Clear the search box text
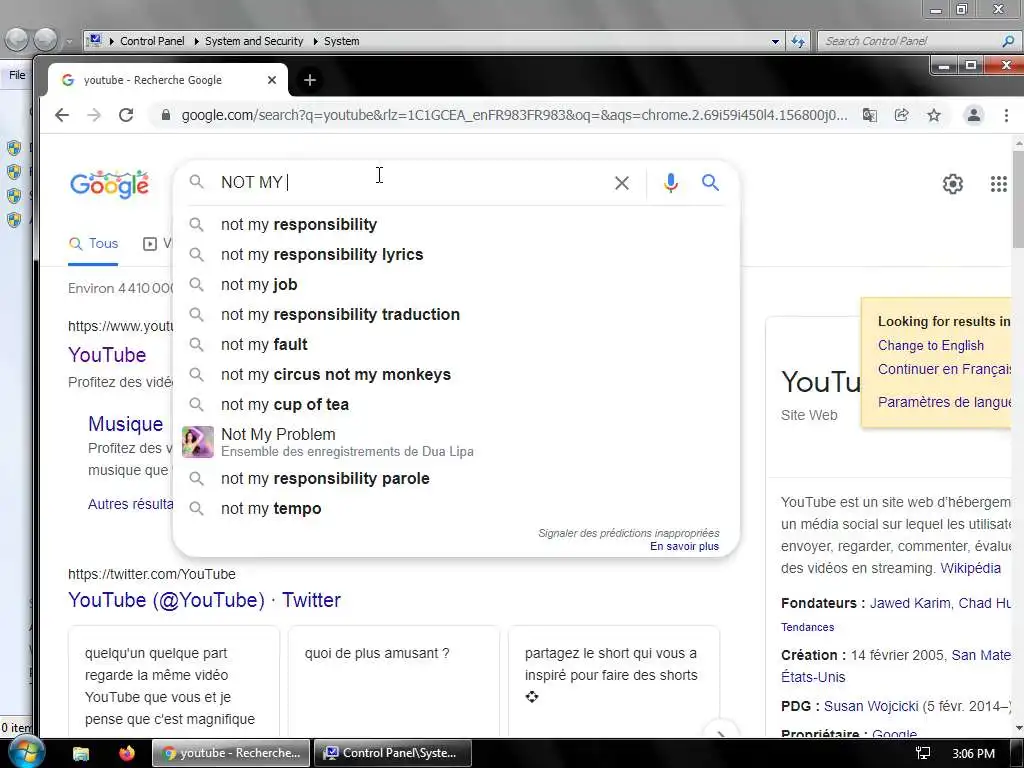This screenshot has height=768, width=1024. 622,183
